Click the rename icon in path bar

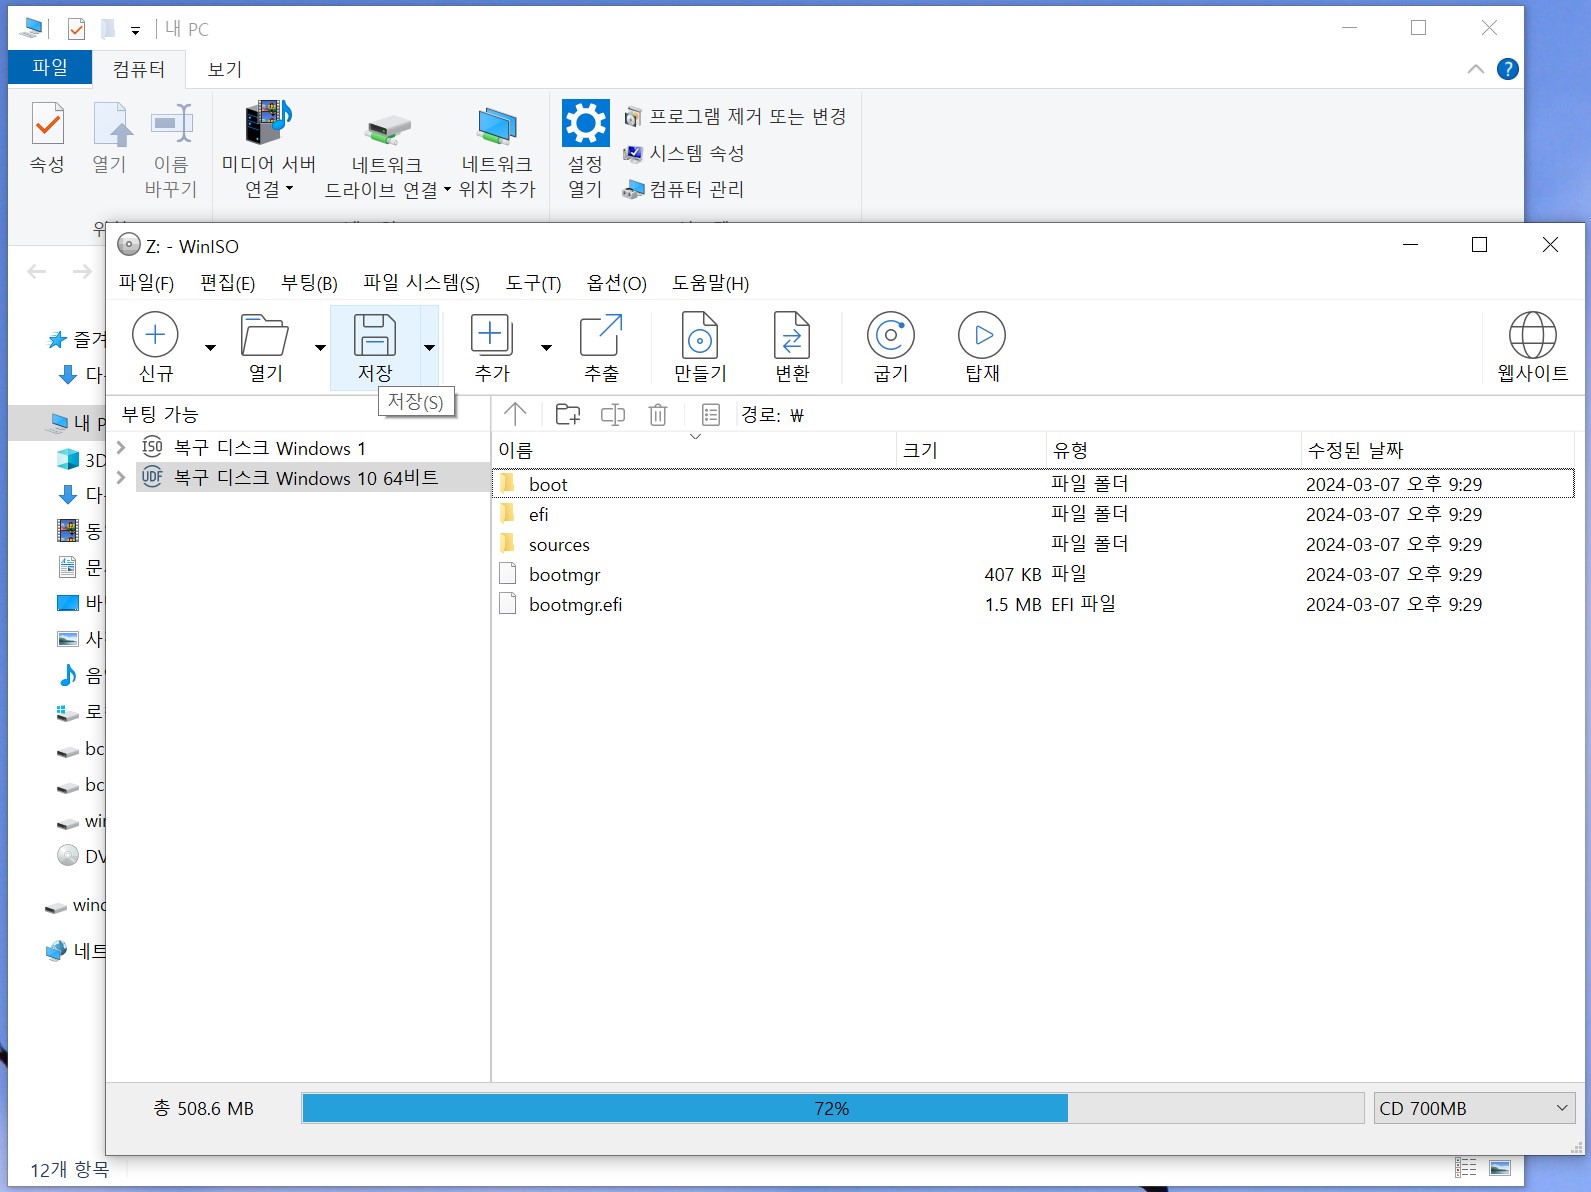(x=613, y=414)
